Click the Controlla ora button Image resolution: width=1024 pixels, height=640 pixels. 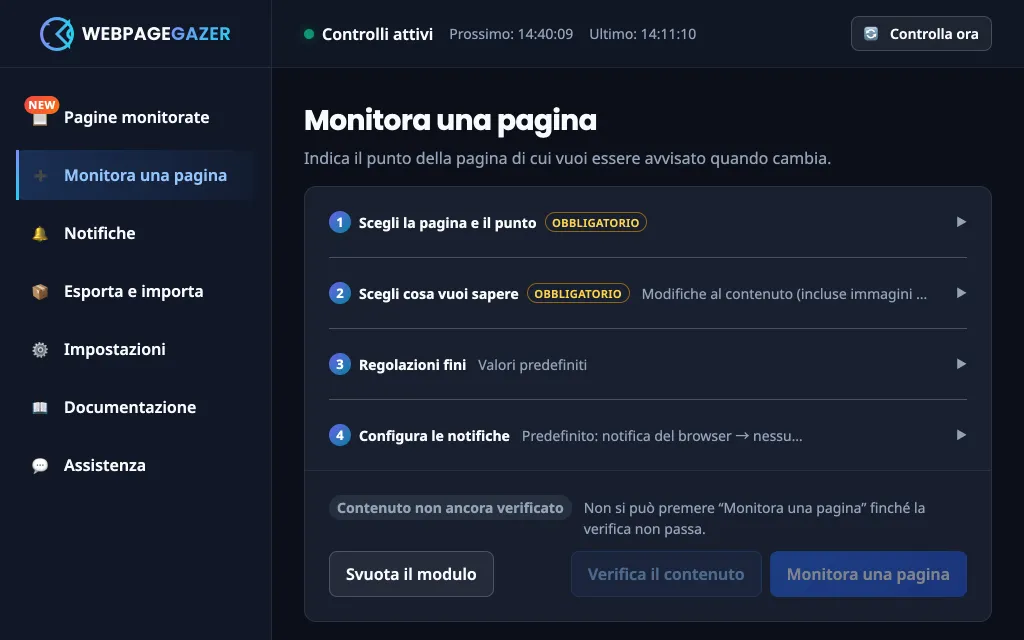(921, 34)
